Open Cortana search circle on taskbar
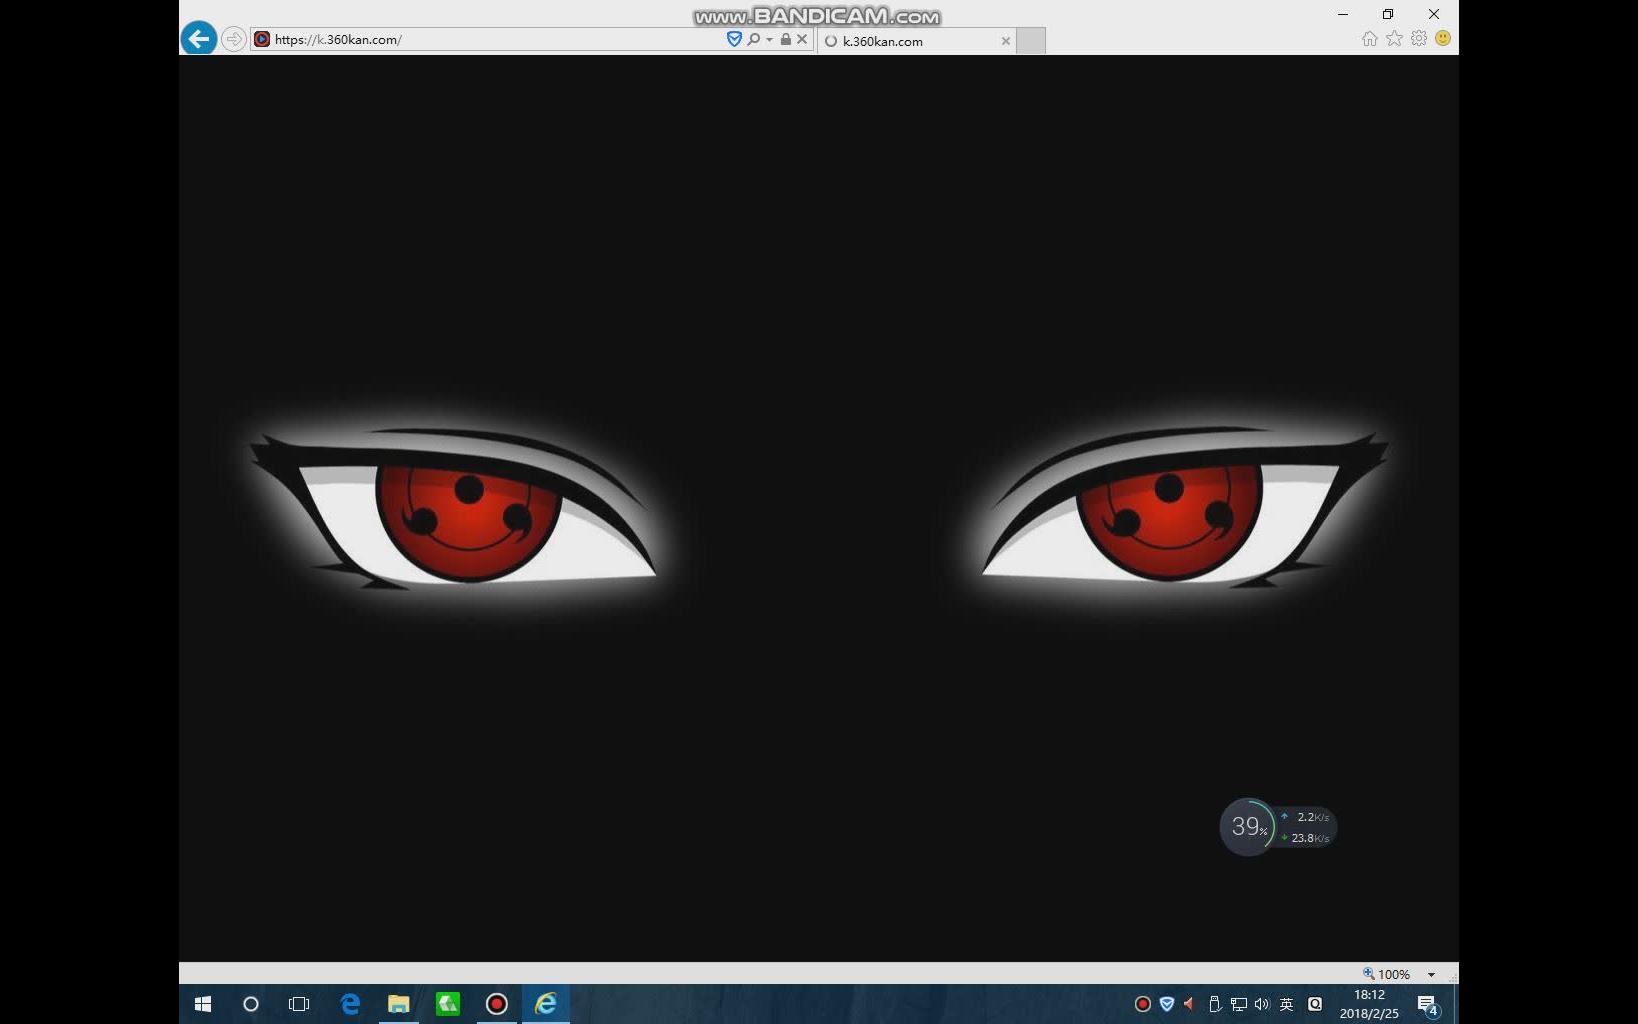Image resolution: width=1638 pixels, height=1024 pixels. click(251, 1004)
